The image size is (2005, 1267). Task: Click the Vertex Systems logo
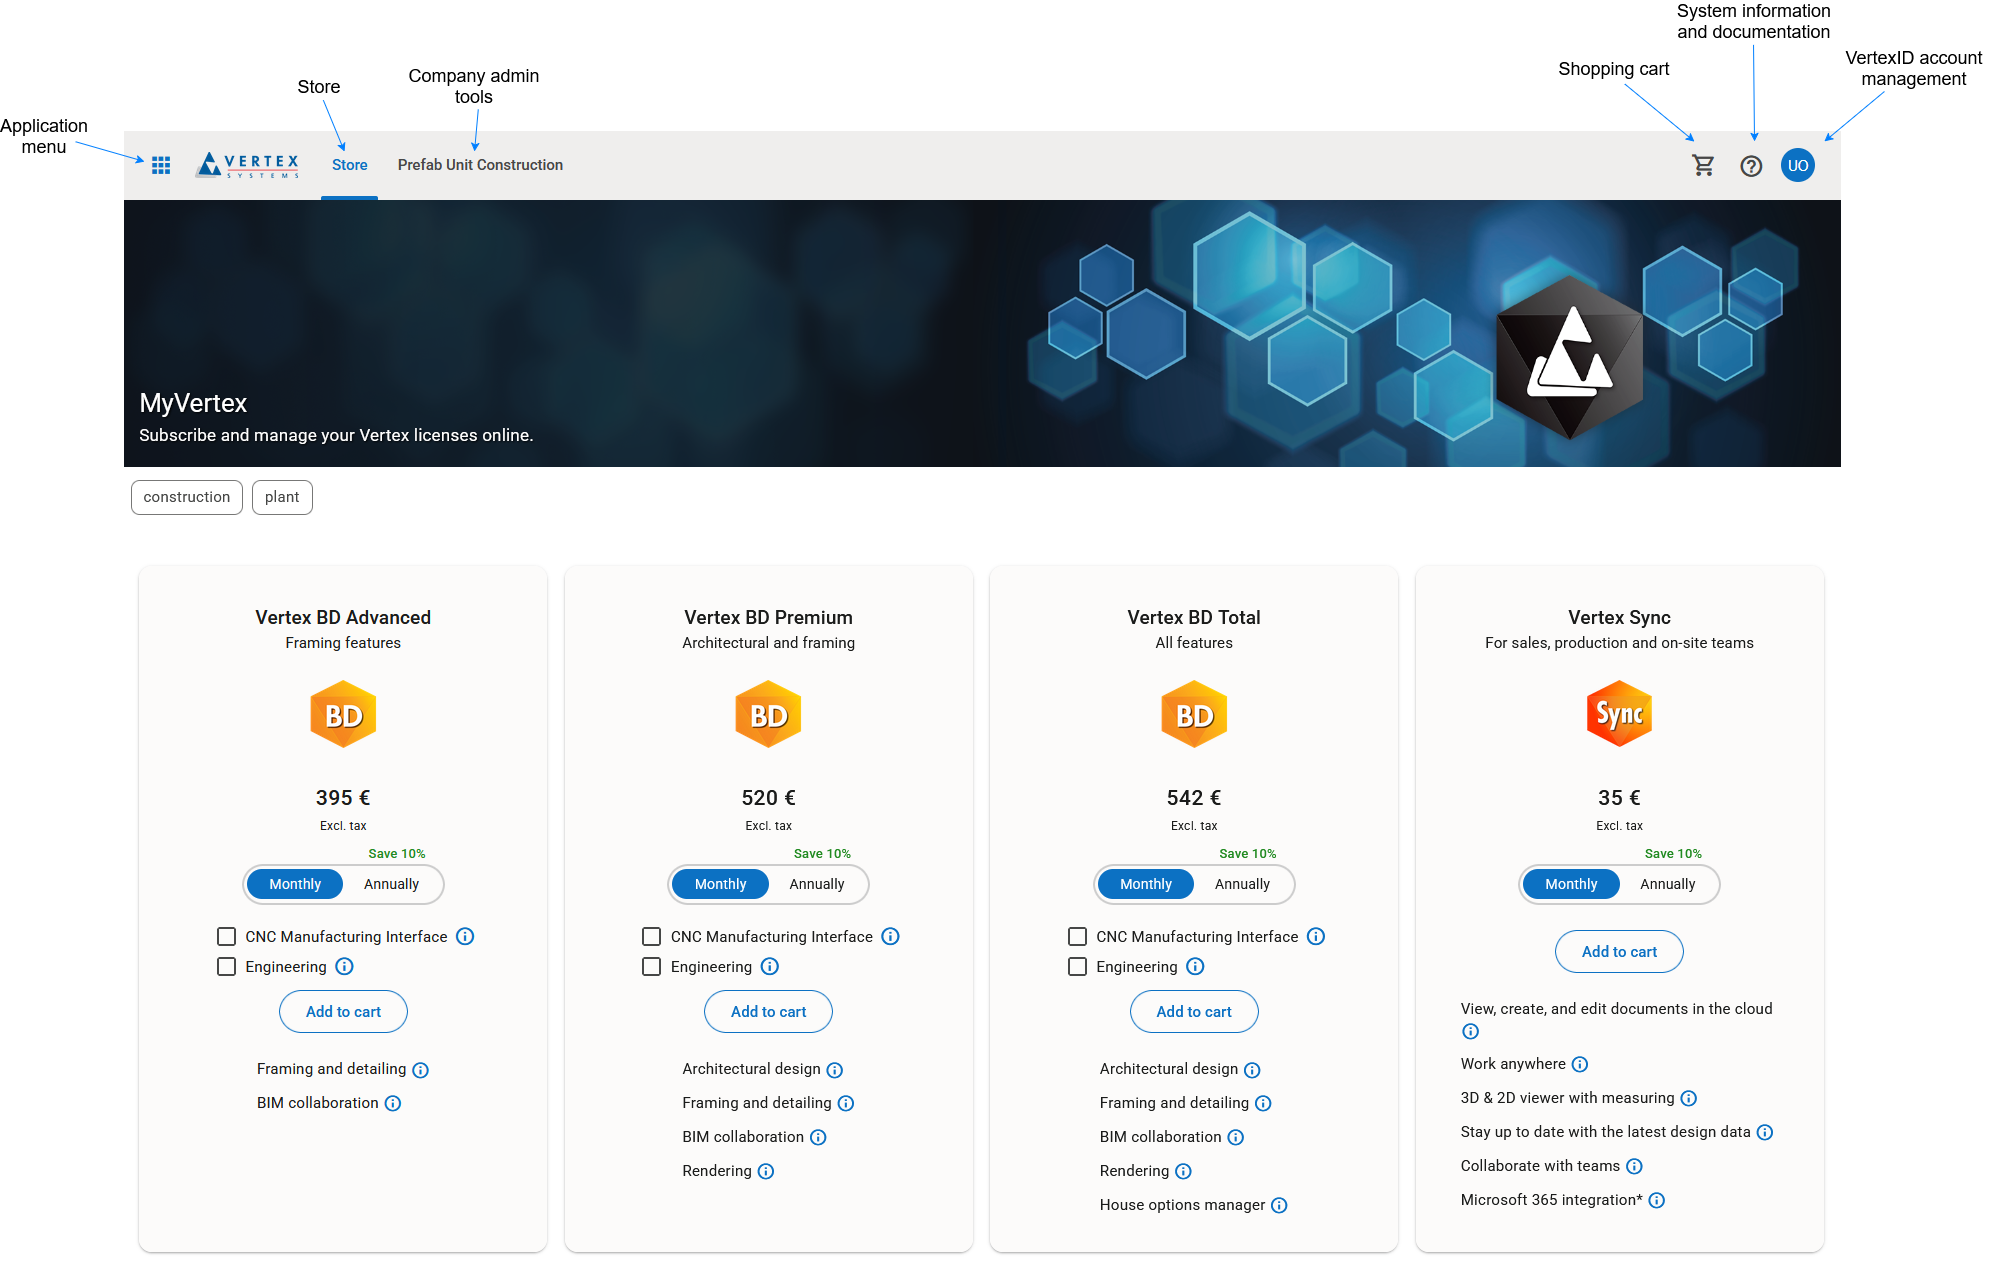click(248, 165)
